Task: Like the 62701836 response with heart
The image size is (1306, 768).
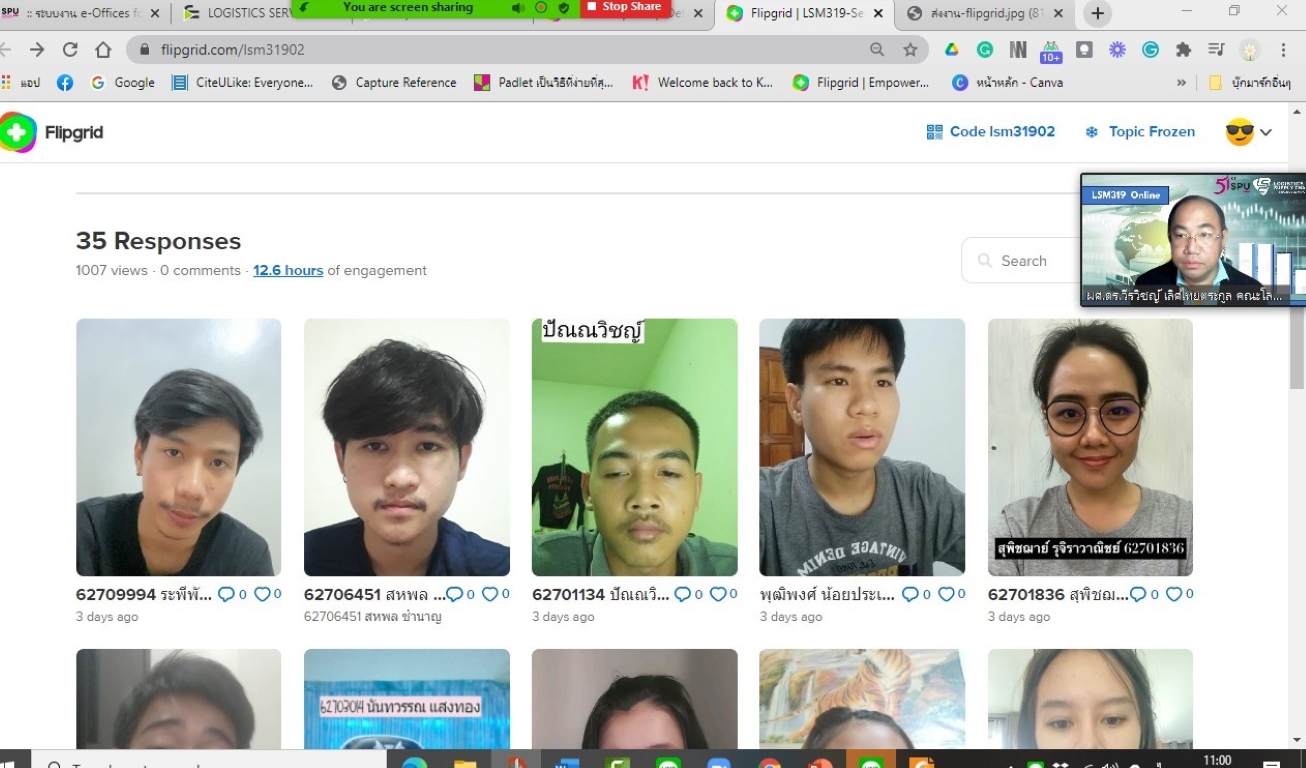Action: 1174,594
